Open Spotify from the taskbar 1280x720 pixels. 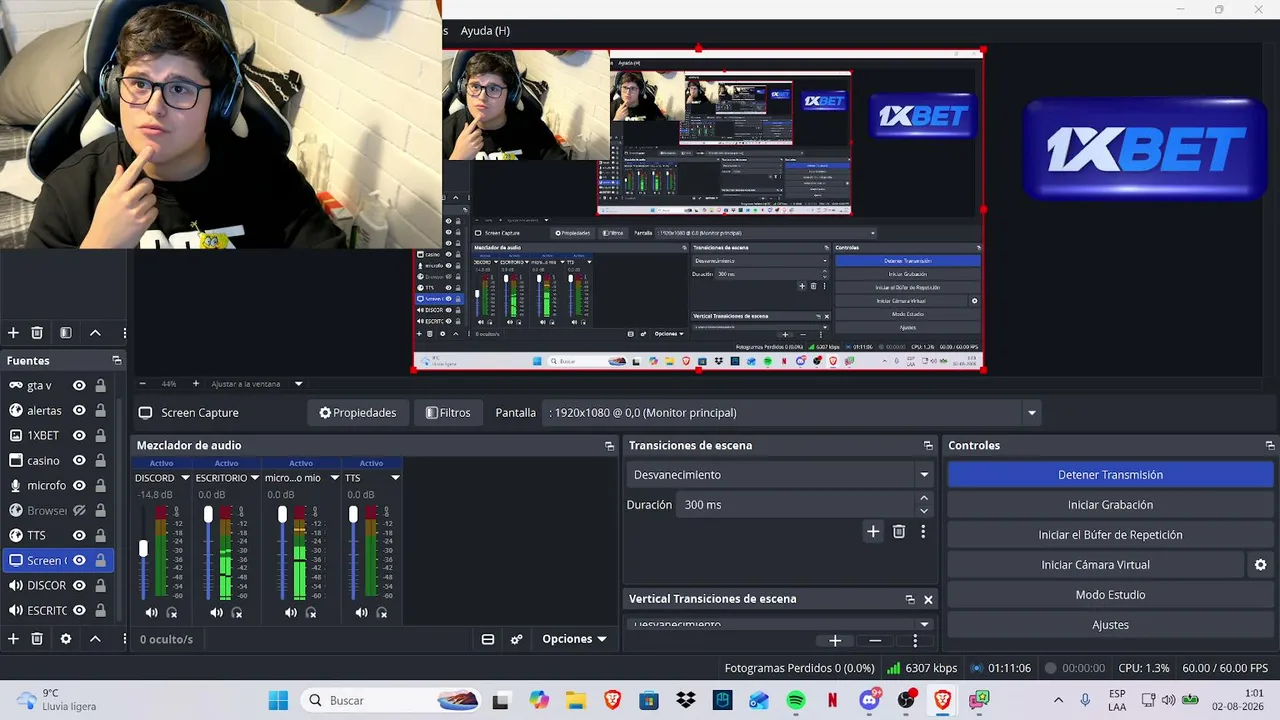coord(796,700)
